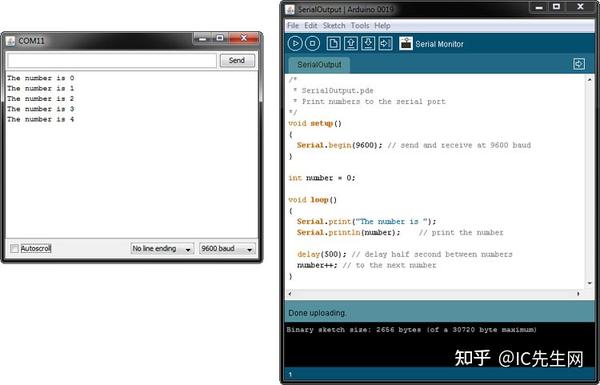Click the editor vertical scrollbar down arrow
Image resolution: width=600 pixels, height=385 pixels.
(589, 283)
